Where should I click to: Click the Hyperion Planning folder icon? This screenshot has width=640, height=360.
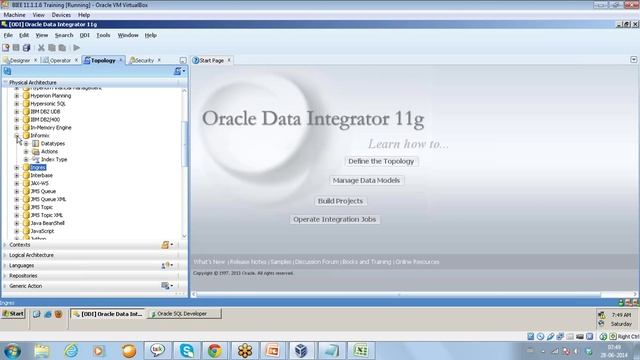coord(26,96)
